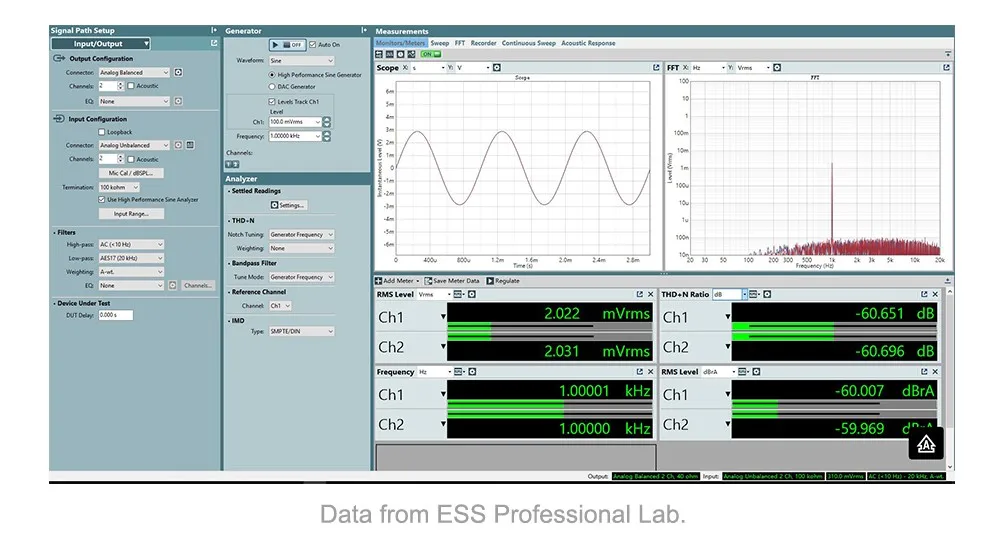Viewport: 999px width, 540px height.
Task: Open output EQ settings icon
Action: [x=178, y=101]
